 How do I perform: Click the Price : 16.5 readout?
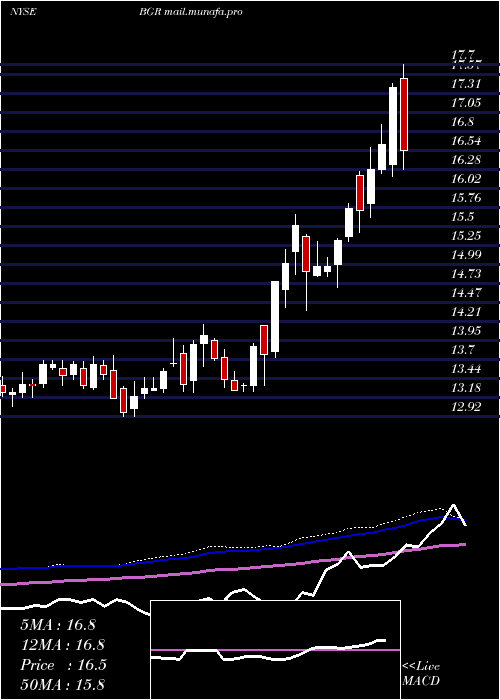pos(63,665)
